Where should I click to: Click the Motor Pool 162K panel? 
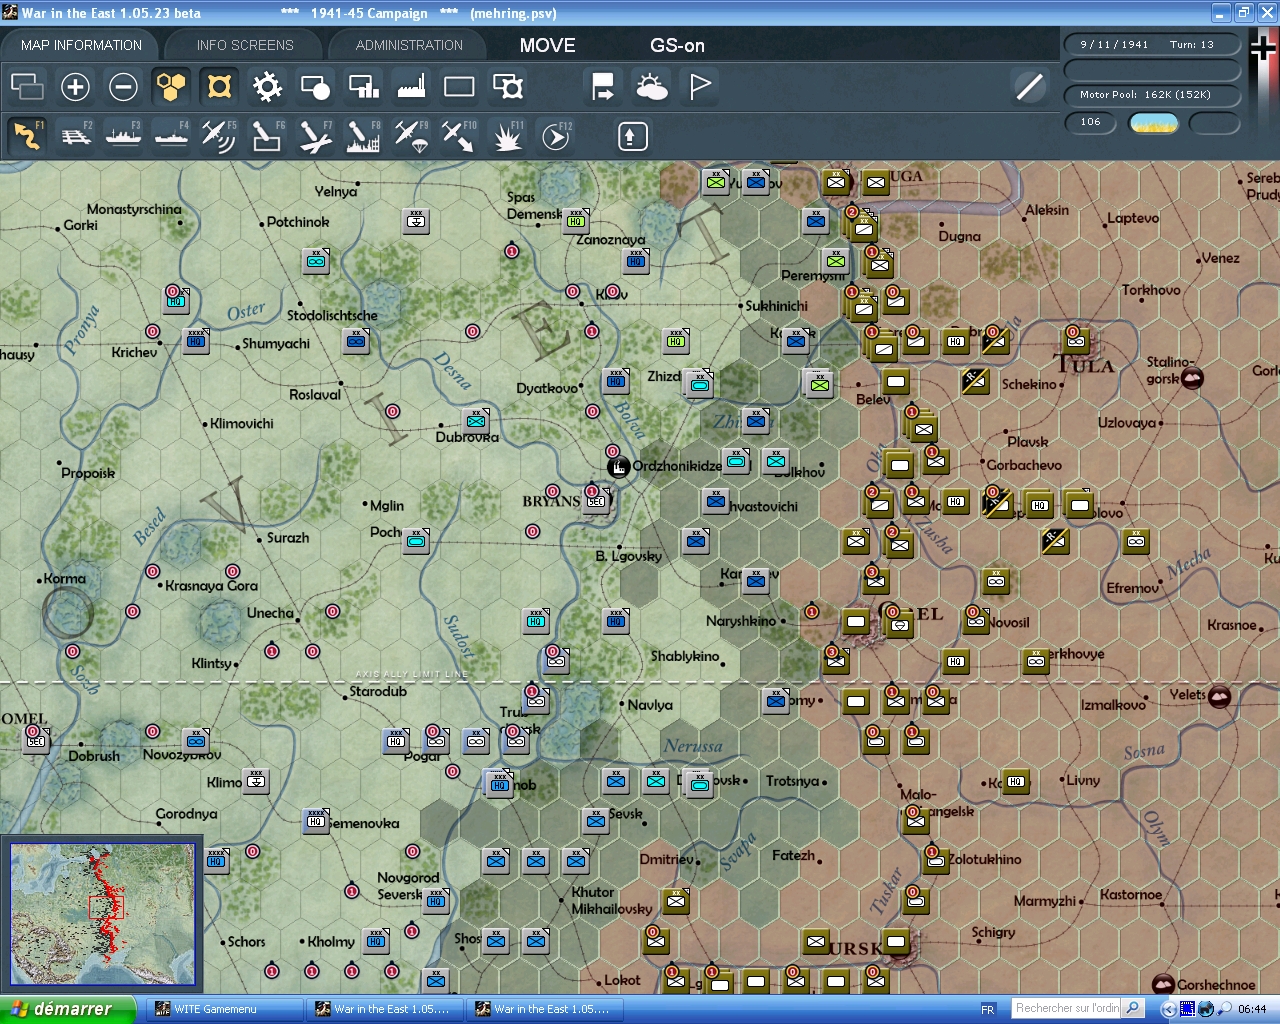1152,95
